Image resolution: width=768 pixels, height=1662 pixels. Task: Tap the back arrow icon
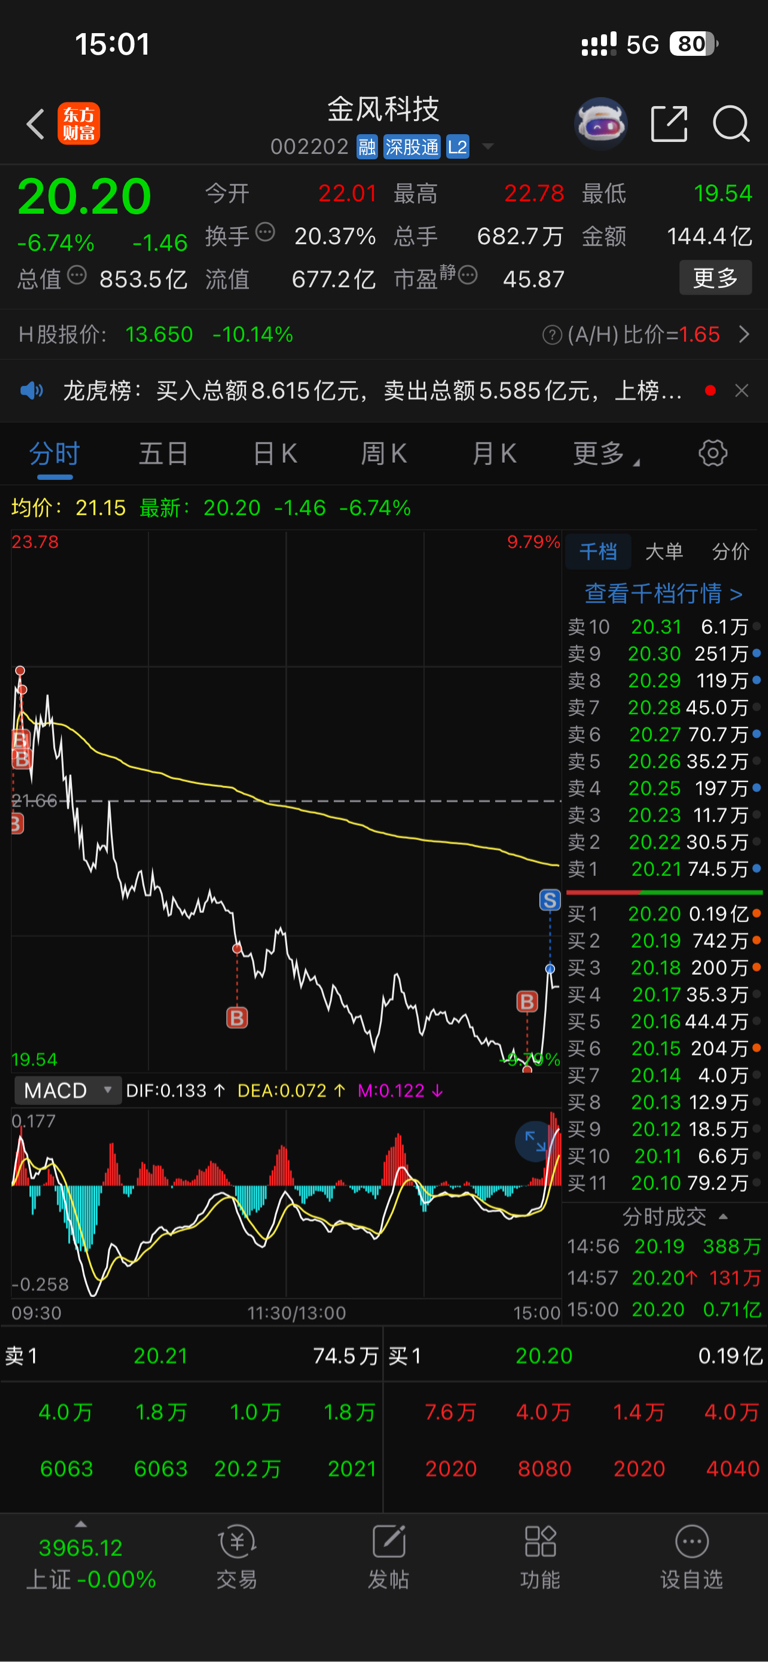coord(36,124)
